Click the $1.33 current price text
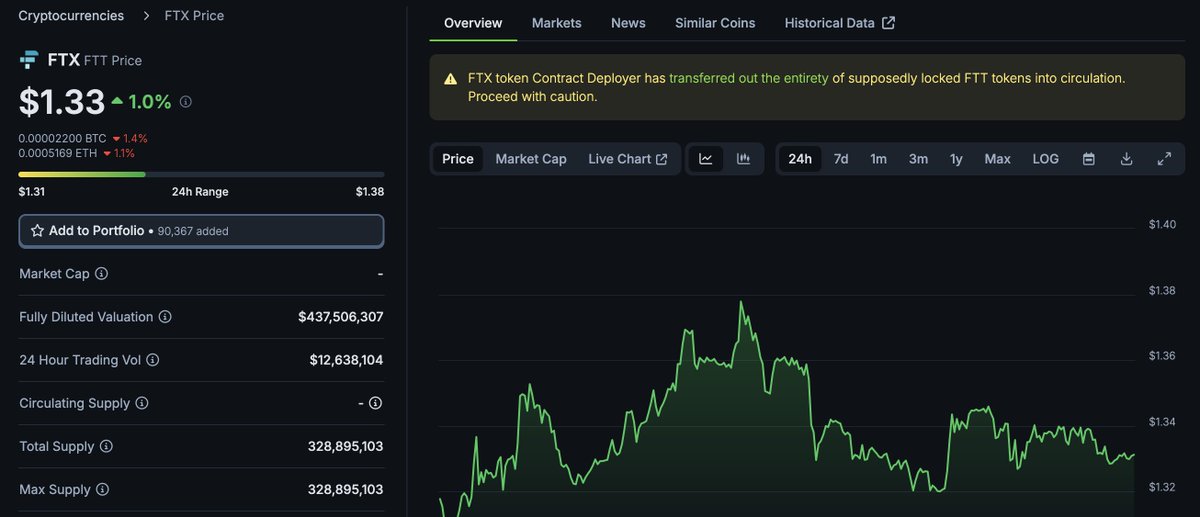 [62, 101]
